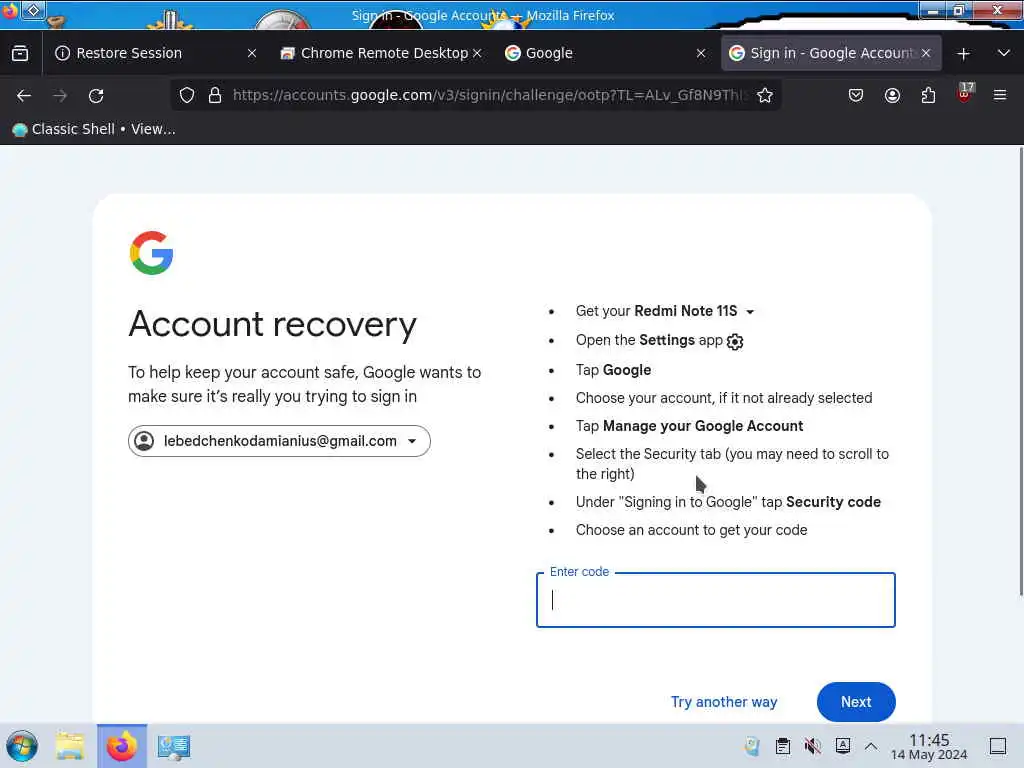This screenshot has height=768, width=1024.
Task: View site security padlock information
Action: click(x=215, y=95)
